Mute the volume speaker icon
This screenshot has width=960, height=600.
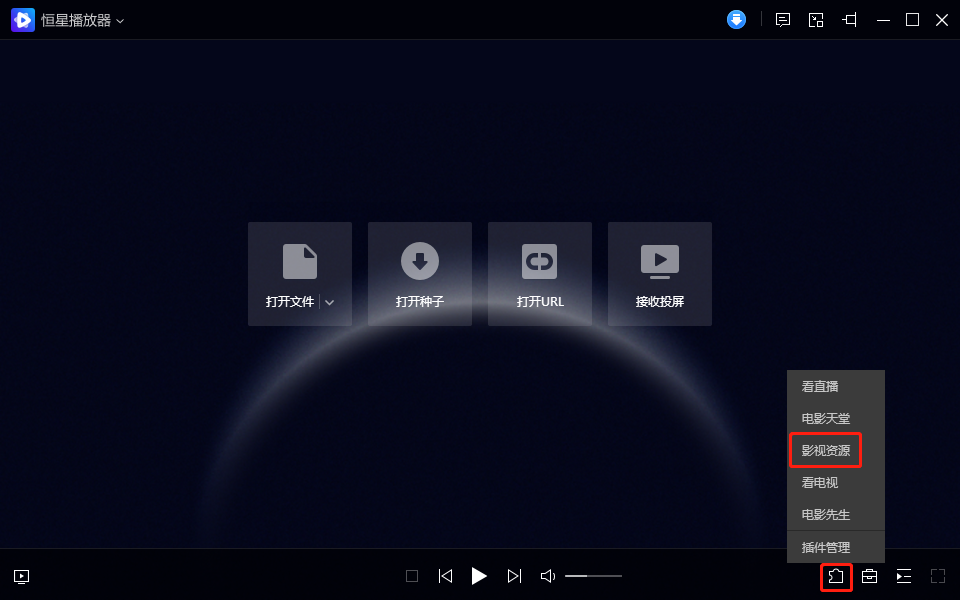click(x=548, y=576)
